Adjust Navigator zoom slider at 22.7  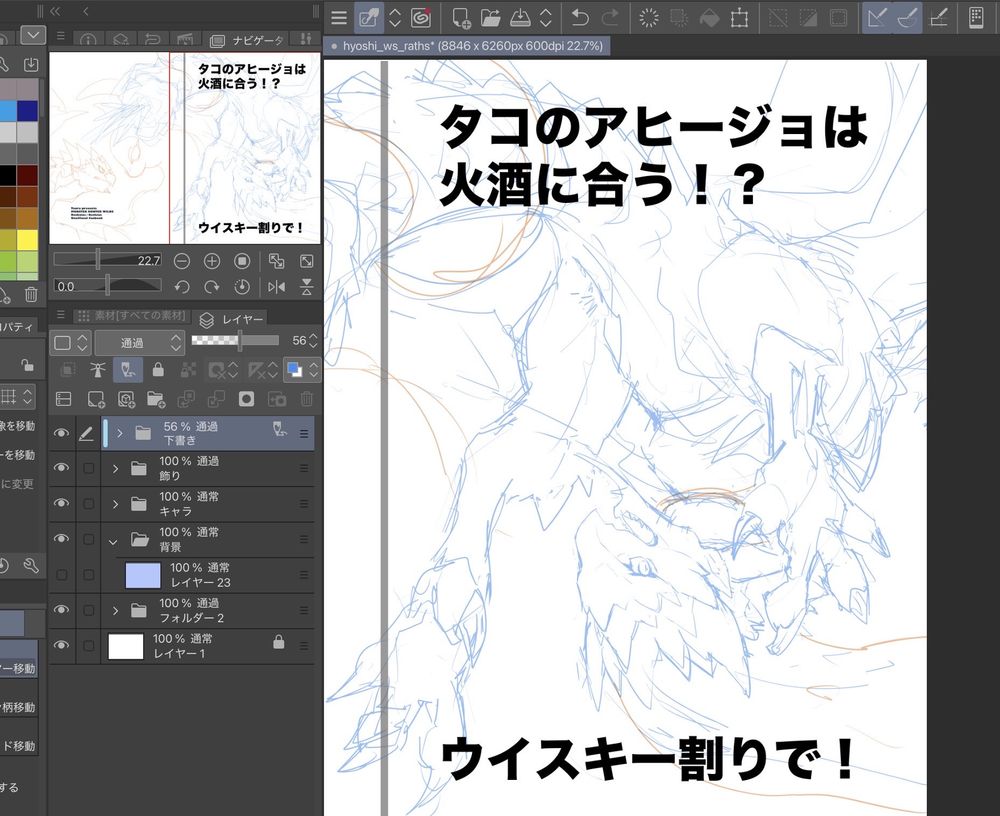click(x=107, y=260)
